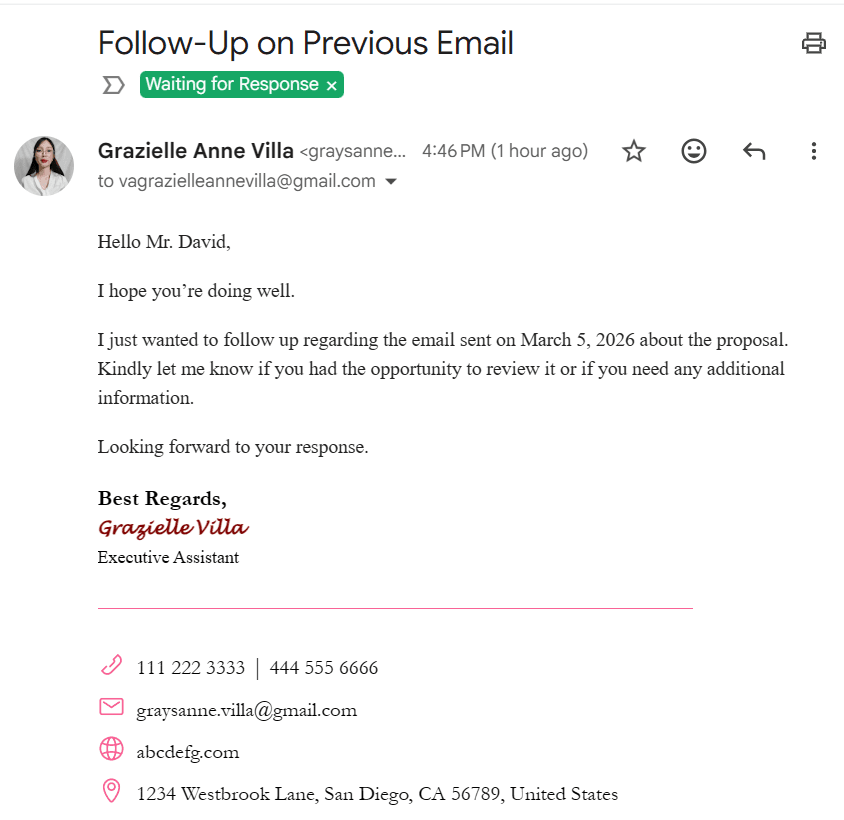Print this email using the printer icon
The width and height of the screenshot is (844, 820).
[x=813, y=43]
